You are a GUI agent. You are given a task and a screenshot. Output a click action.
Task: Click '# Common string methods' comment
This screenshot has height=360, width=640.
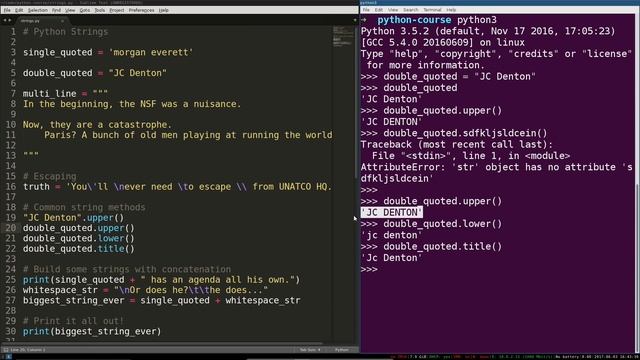[84, 207]
